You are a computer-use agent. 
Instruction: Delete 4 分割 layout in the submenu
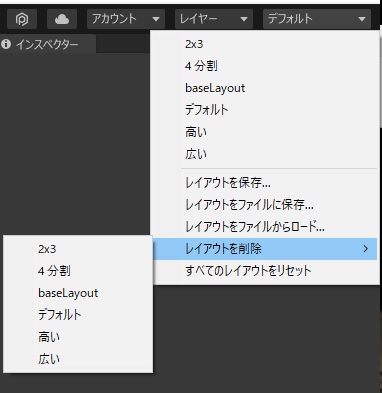[x=78, y=271]
